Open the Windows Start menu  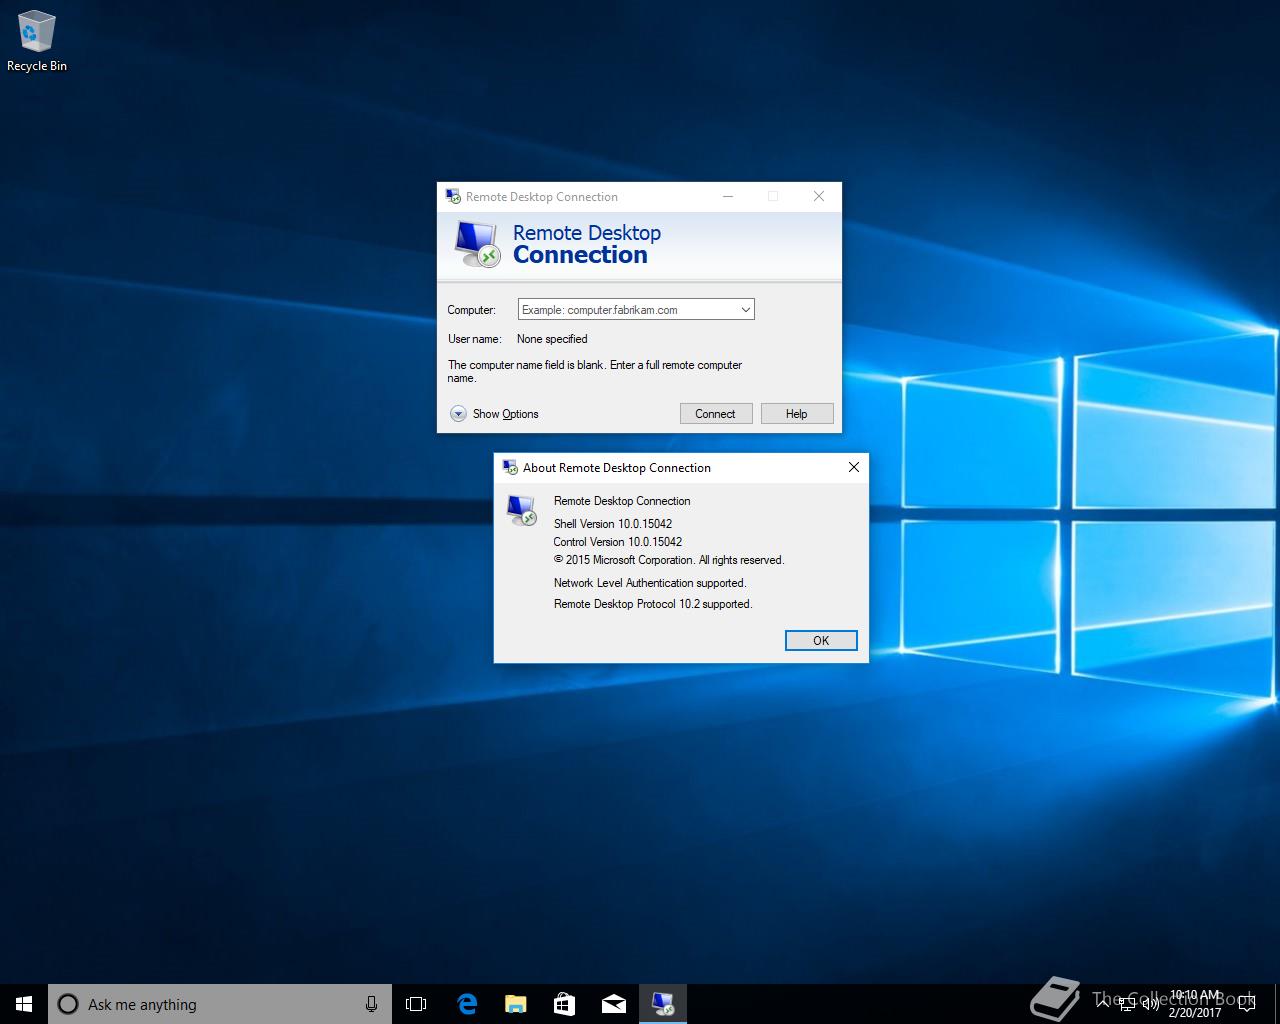click(x=24, y=1004)
